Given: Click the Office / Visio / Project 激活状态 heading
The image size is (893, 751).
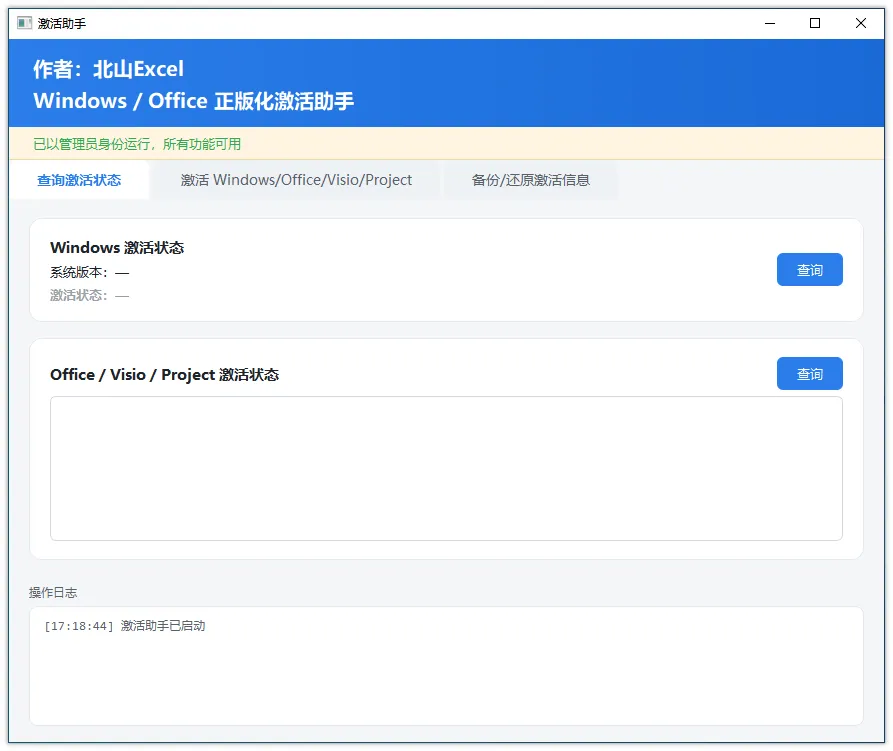Looking at the screenshot, I should 165,375.
